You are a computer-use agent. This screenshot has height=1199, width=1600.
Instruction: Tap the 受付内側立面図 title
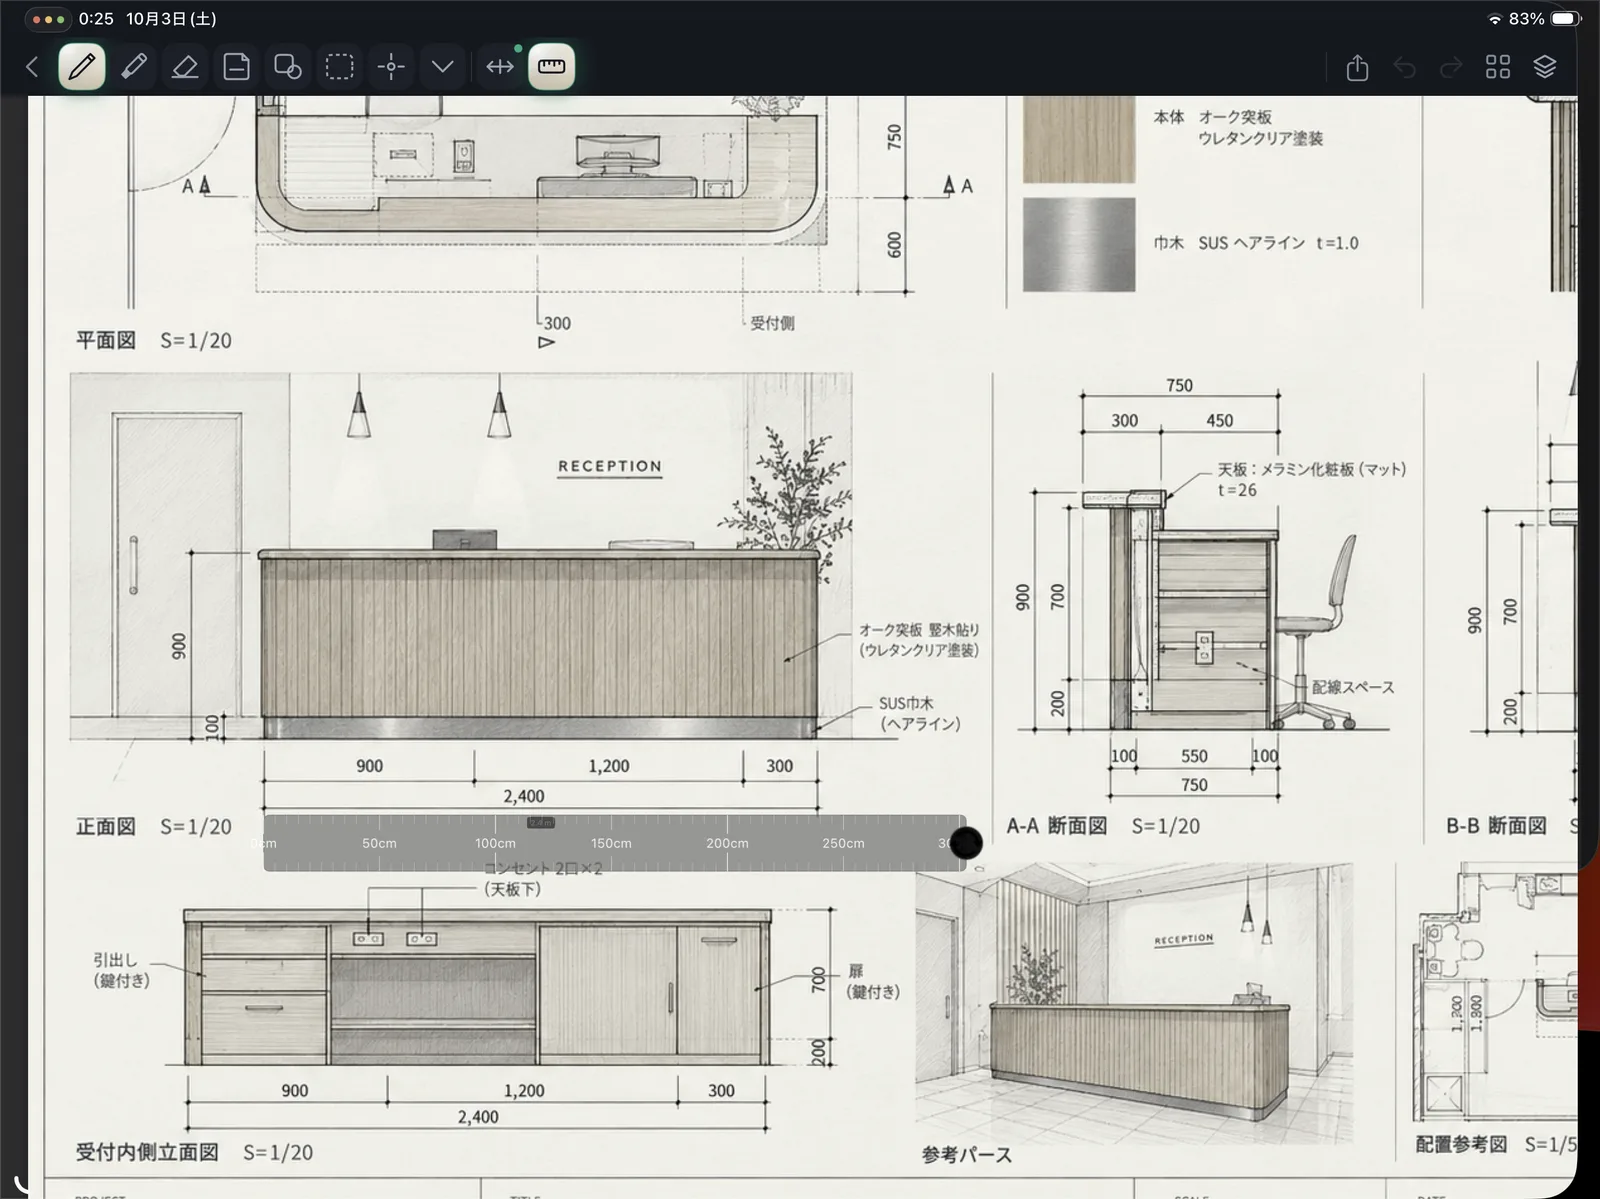147,1152
